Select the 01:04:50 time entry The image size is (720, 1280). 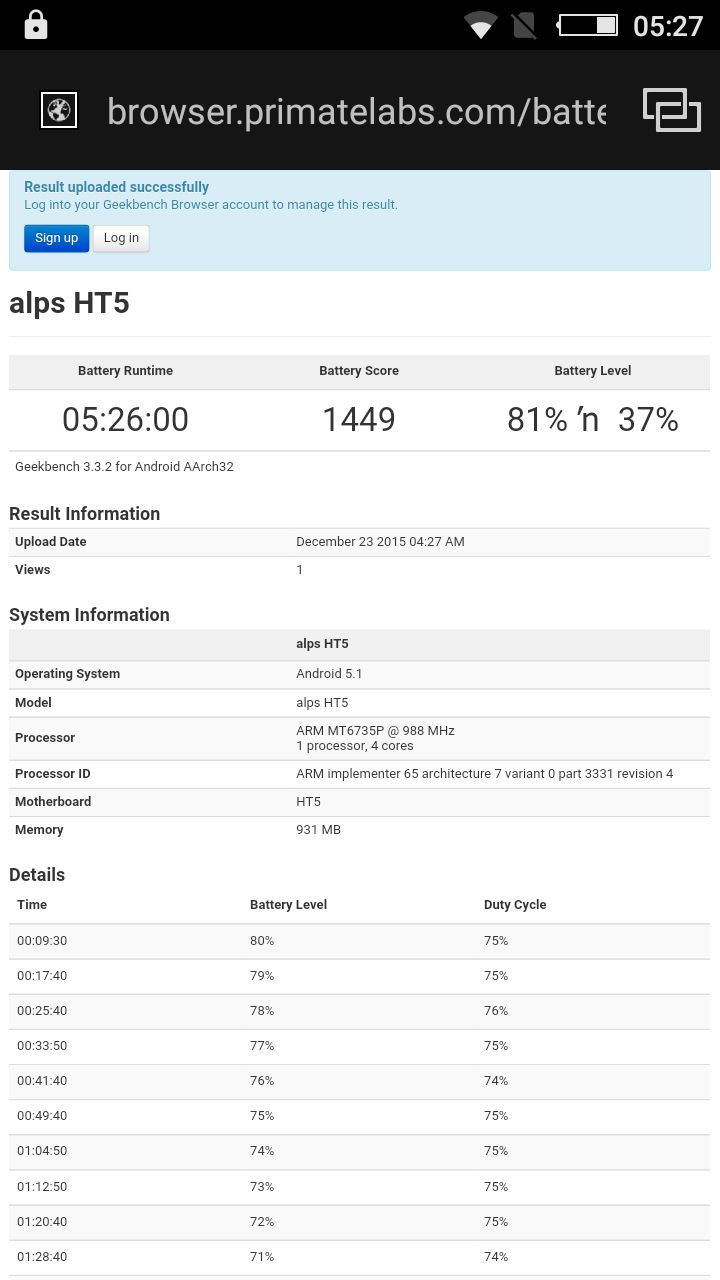(x=42, y=1151)
